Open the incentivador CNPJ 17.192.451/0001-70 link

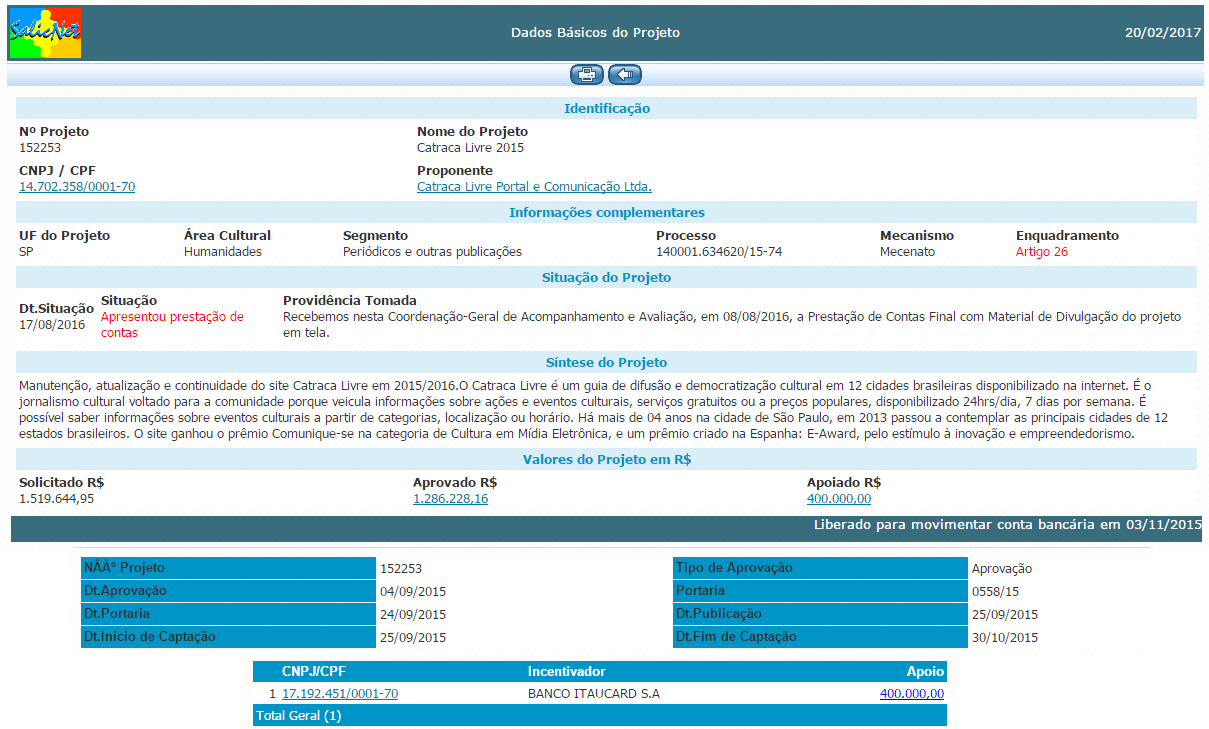[x=340, y=694]
